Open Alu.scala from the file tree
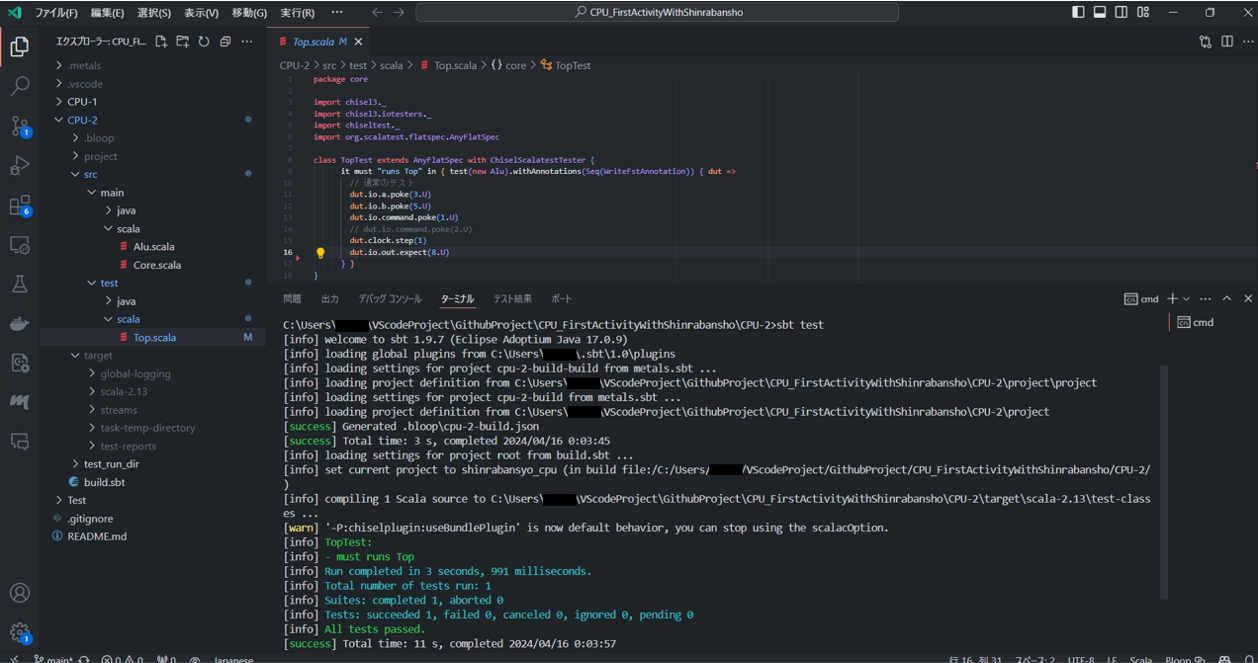1258x663 pixels. [x=153, y=247]
